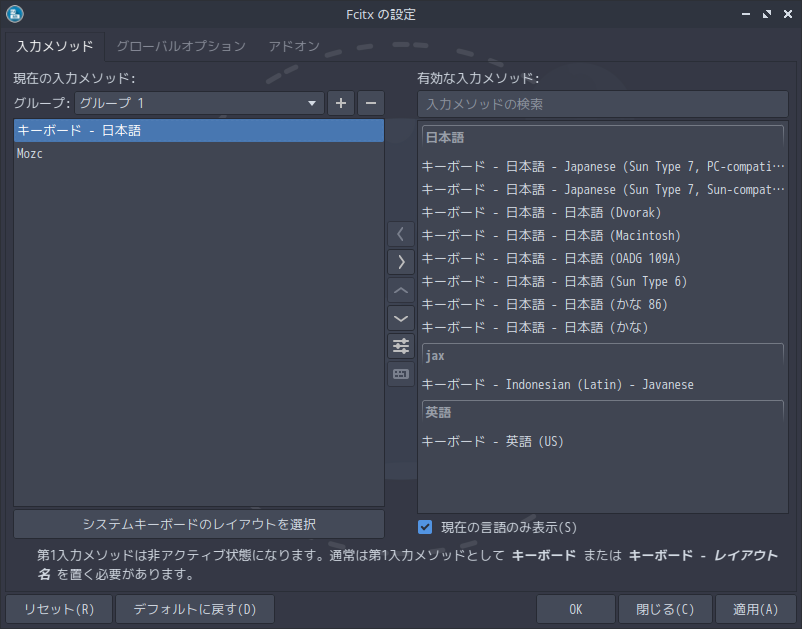Click システムキーボードのレイアウトを選択 button
The width and height of the screenshot is (802, 629).
point(199,524)
